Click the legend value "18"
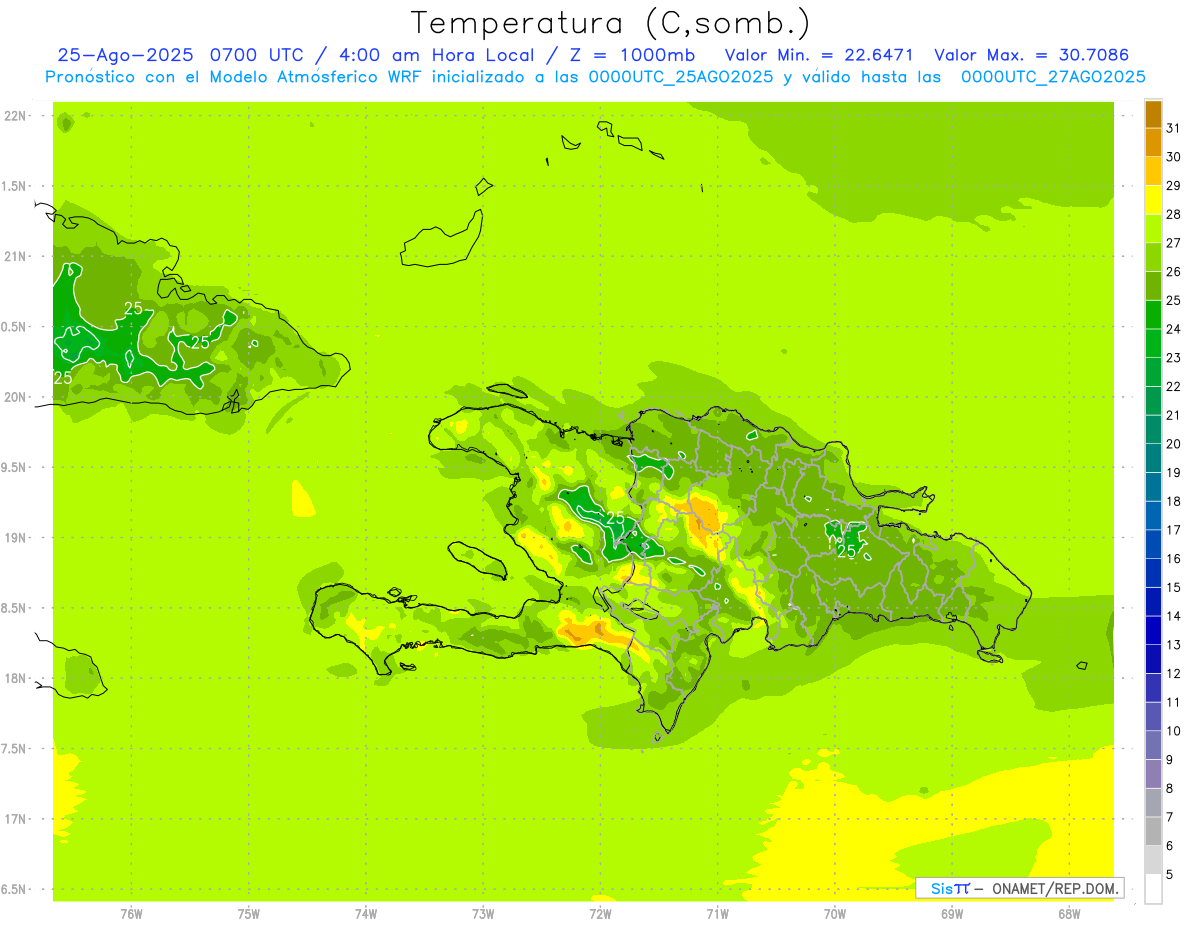 click(x=1174, y=501)
